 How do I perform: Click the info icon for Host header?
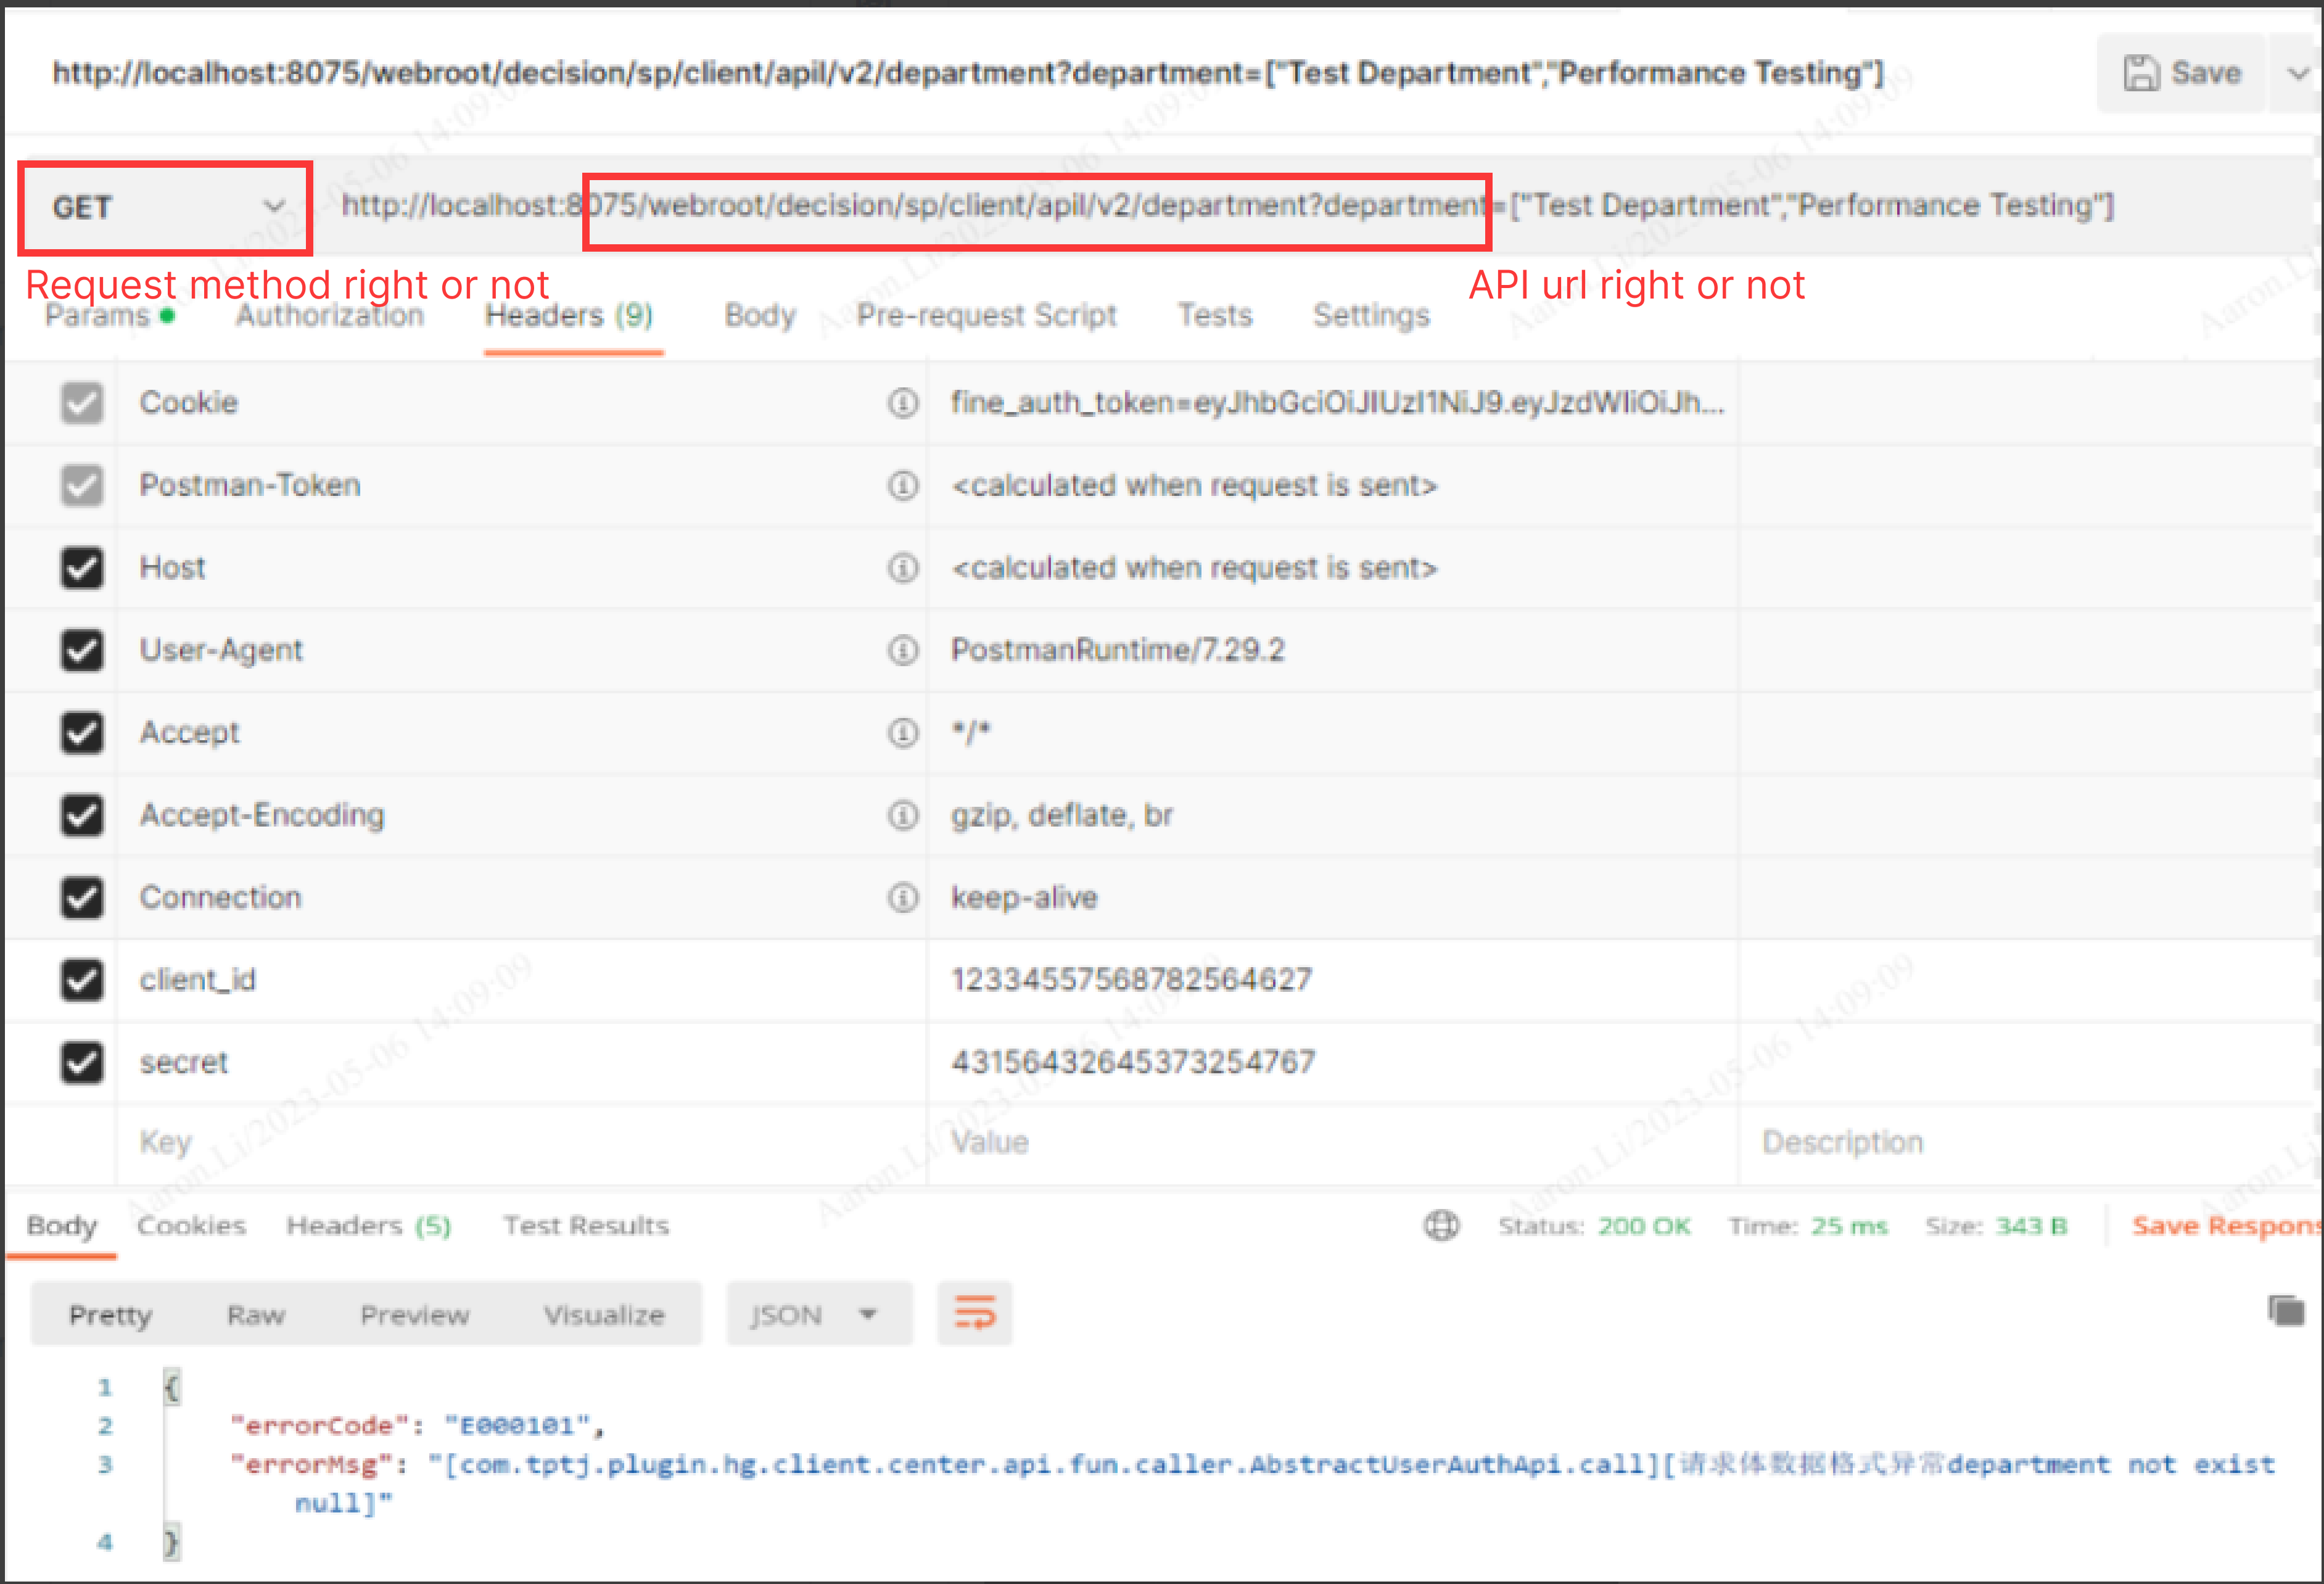click(903, 568)
